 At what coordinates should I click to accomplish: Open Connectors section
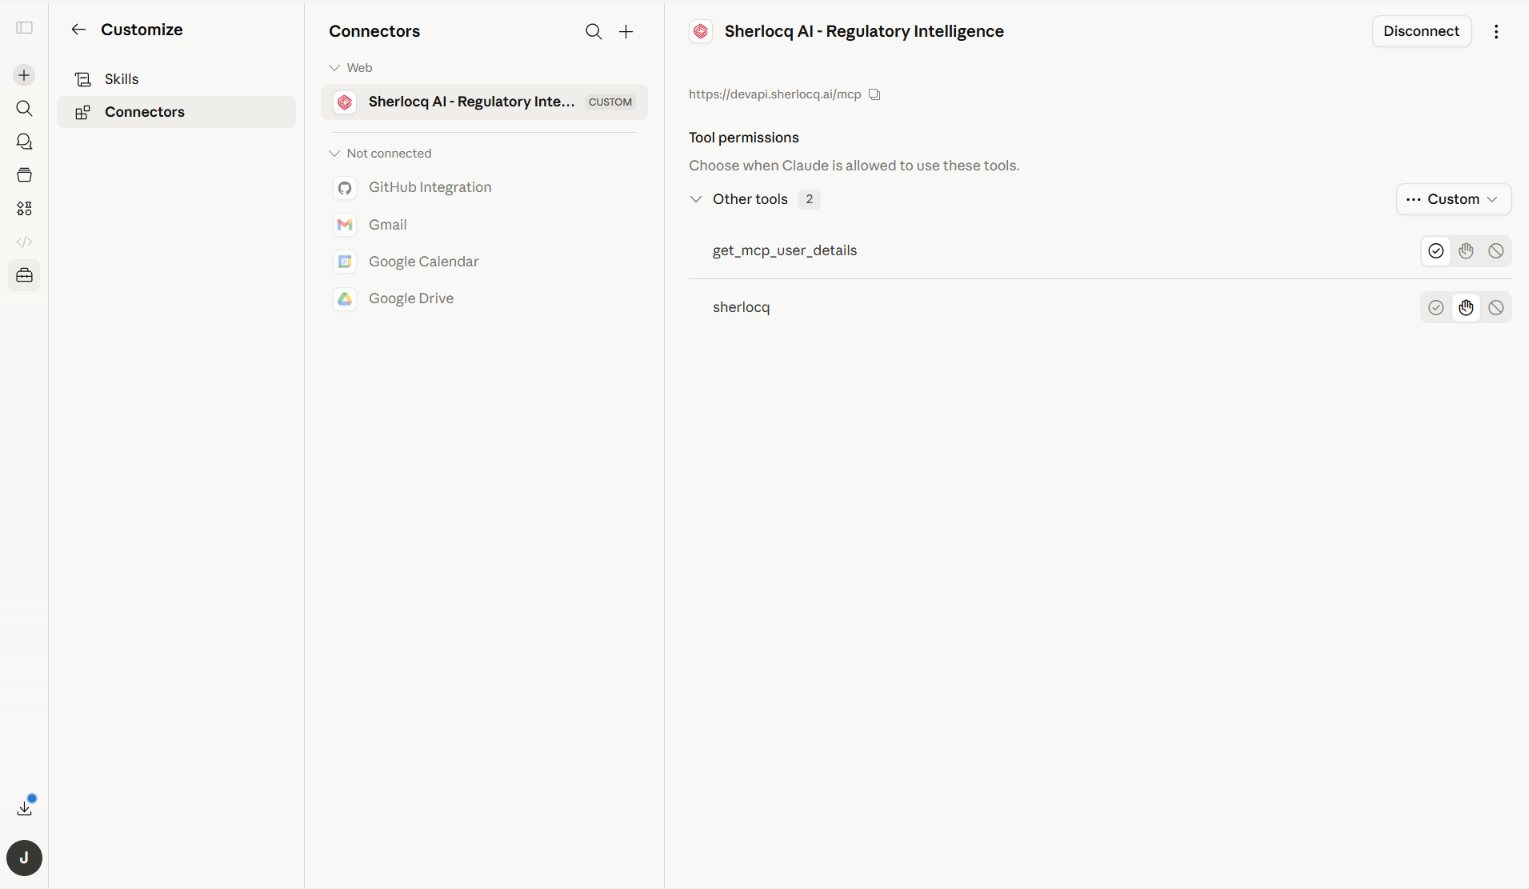(x=176, y=112)
